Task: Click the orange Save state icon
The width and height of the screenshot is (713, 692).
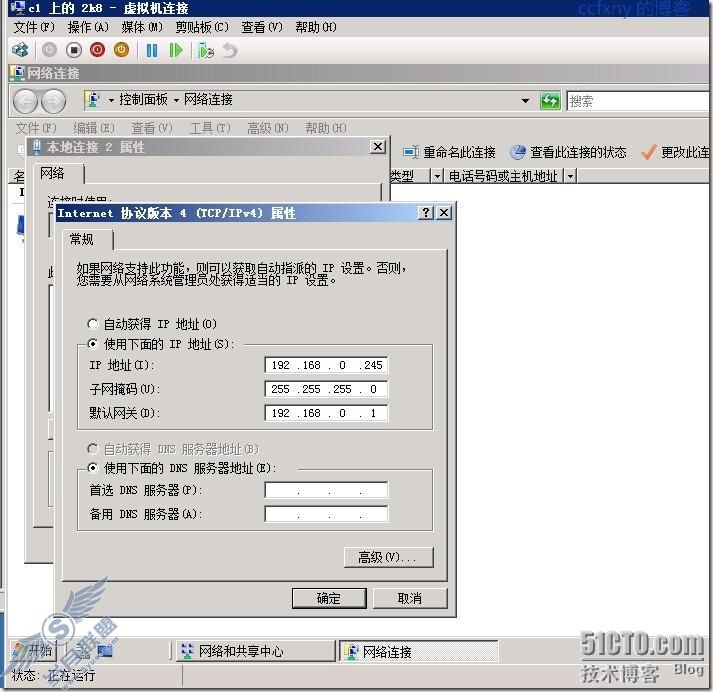Action: coord(121,50)
